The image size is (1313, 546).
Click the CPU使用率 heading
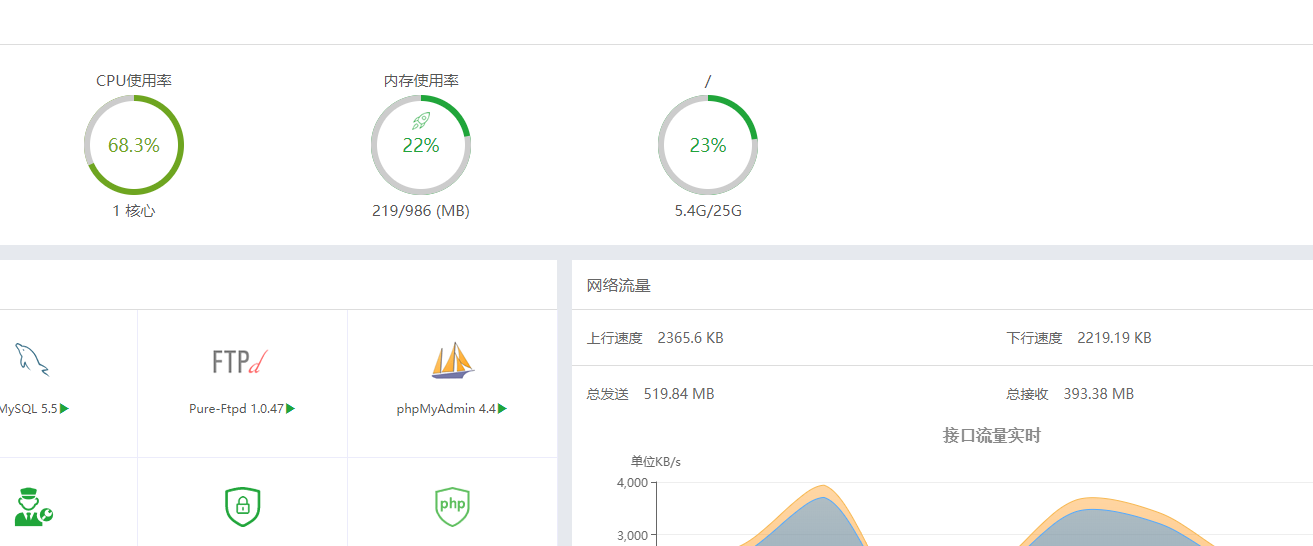pos(134,80)
